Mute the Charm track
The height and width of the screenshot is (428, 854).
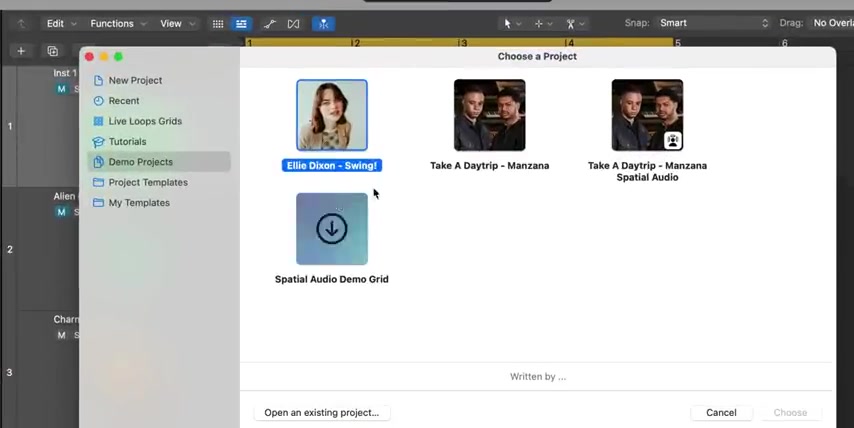click(61, 335)
